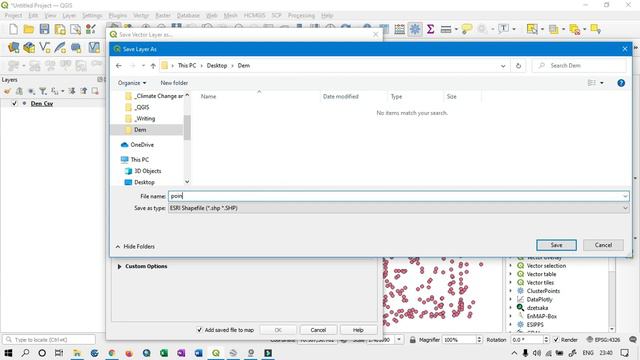640x360 pixels.
Task: Select _QGIS folder in tree
Action: pyautogui.click(x=138, y=107)
